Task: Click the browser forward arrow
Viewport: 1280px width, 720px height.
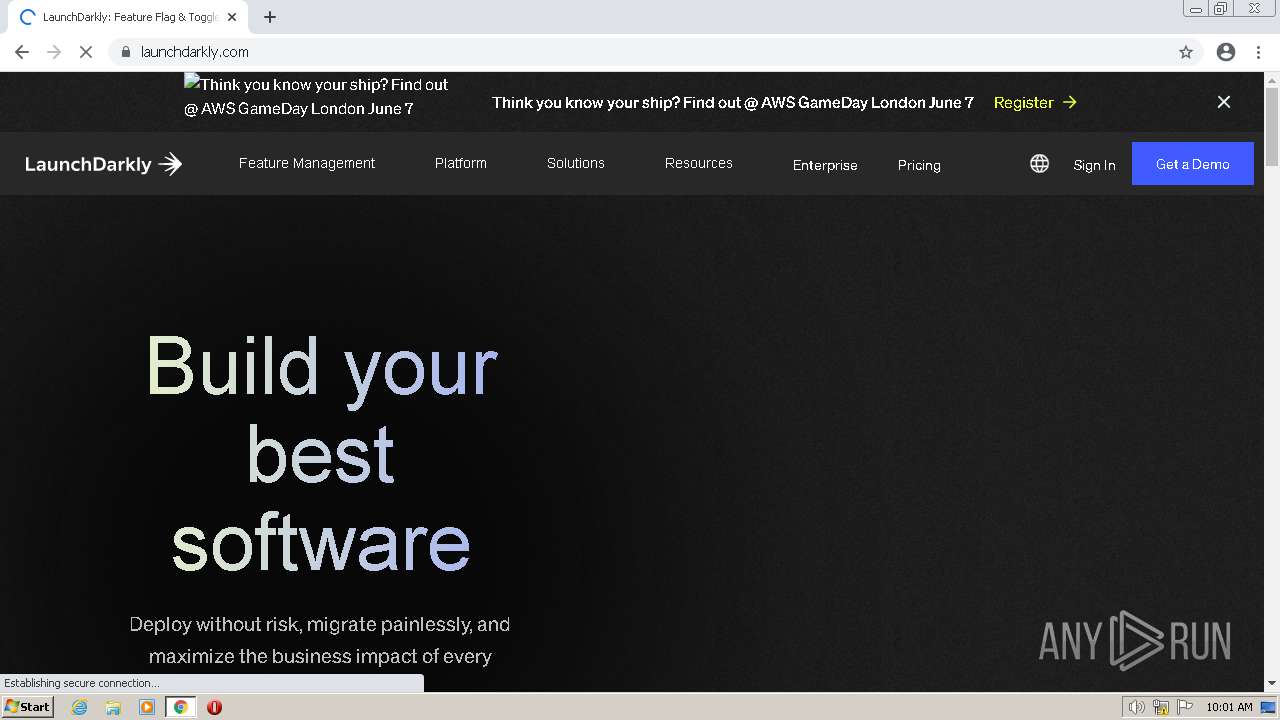Action: pos(54,52)
